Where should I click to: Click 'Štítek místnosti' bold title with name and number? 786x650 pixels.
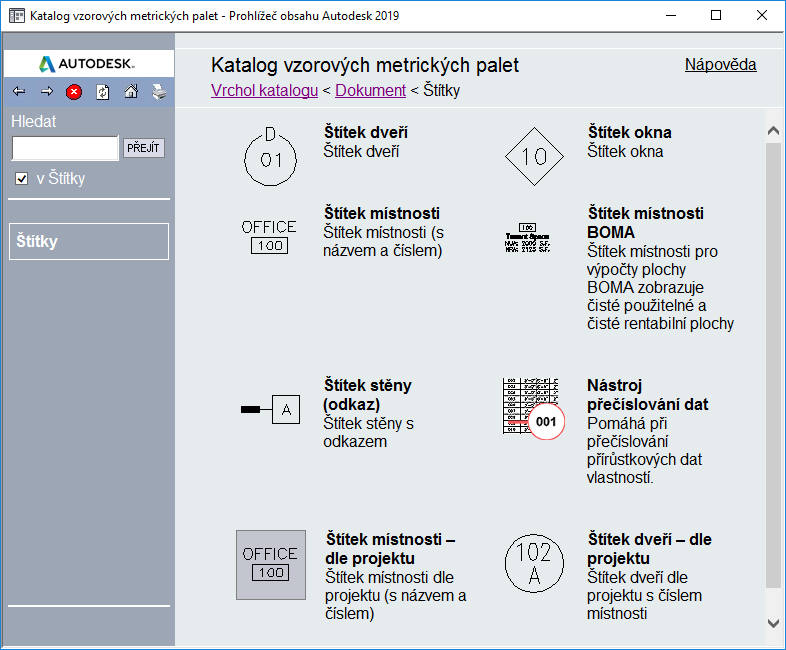382,213
